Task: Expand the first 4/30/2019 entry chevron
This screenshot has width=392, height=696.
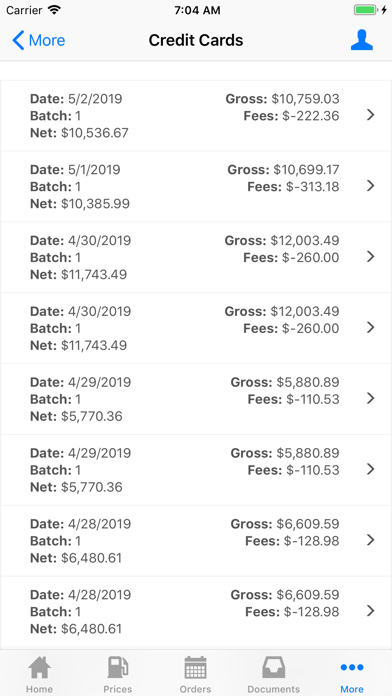Action: [x=371, y=257]
